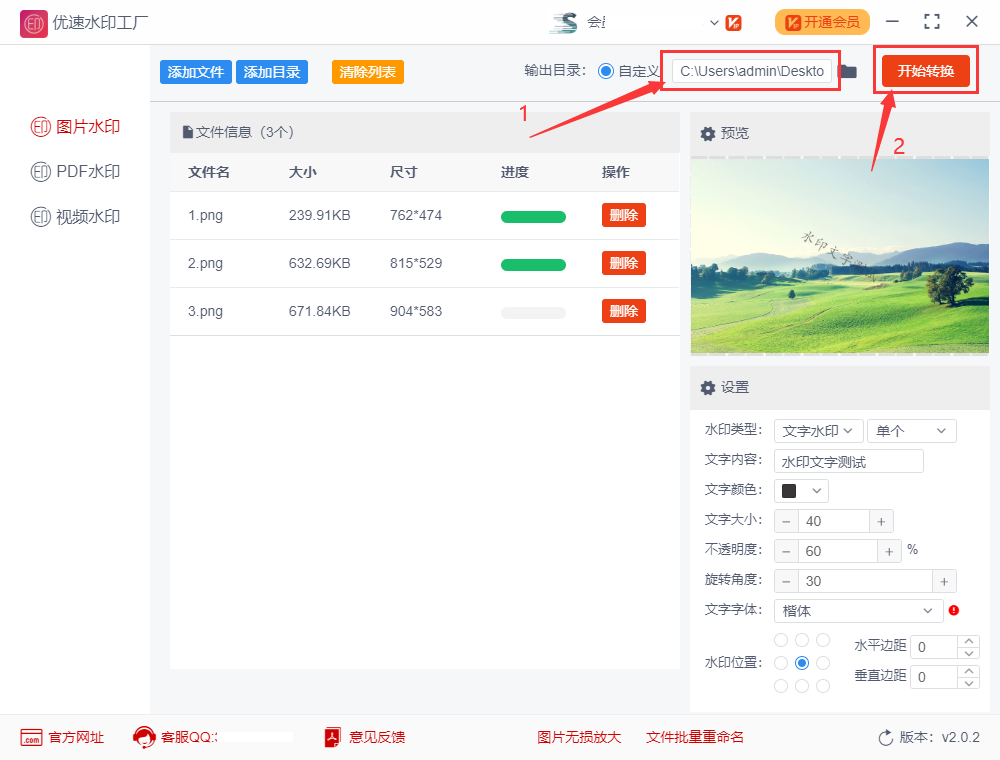Viewport: 1000px width, 760px height.
Task: Click the 1.png progress bar
Action: point(533,217)
